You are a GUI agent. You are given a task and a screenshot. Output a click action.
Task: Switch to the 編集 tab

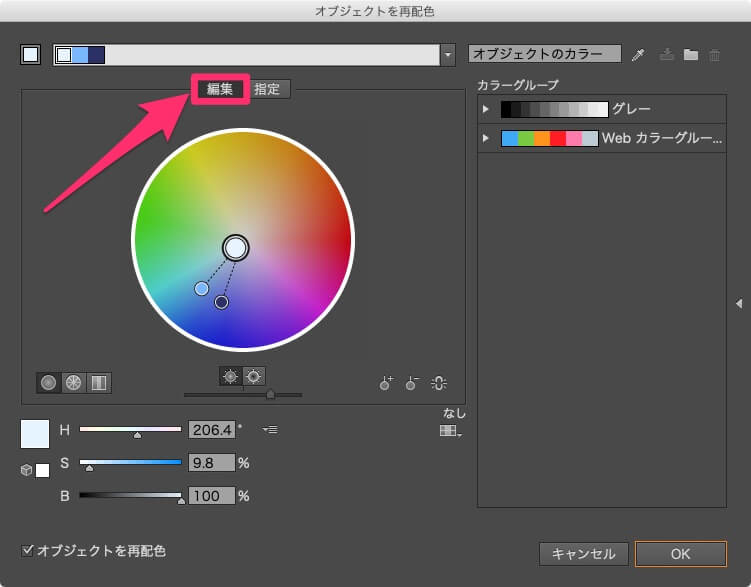220,89
